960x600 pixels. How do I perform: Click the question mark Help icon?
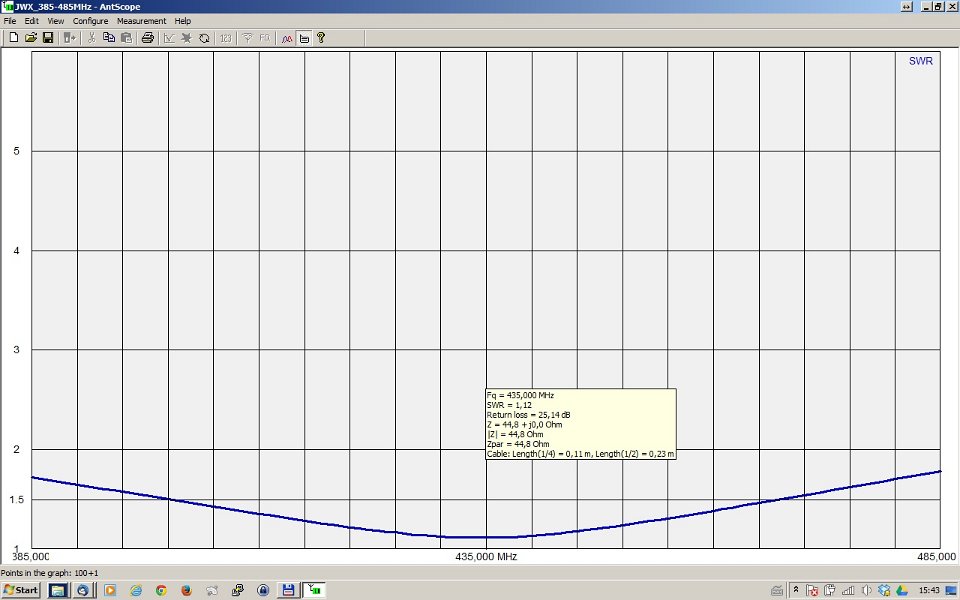tap(320, 38)
